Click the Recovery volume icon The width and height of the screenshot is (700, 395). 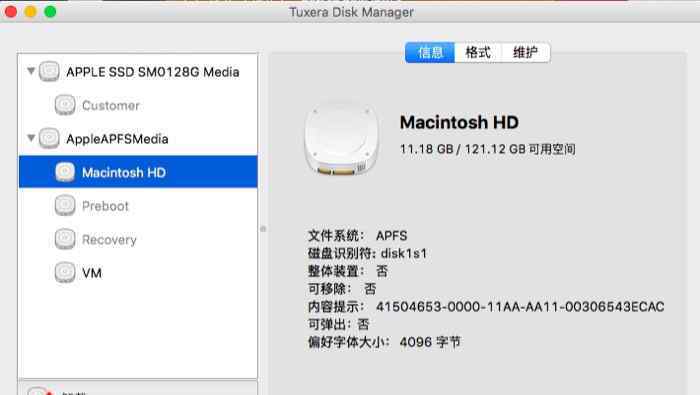point(65,239)
